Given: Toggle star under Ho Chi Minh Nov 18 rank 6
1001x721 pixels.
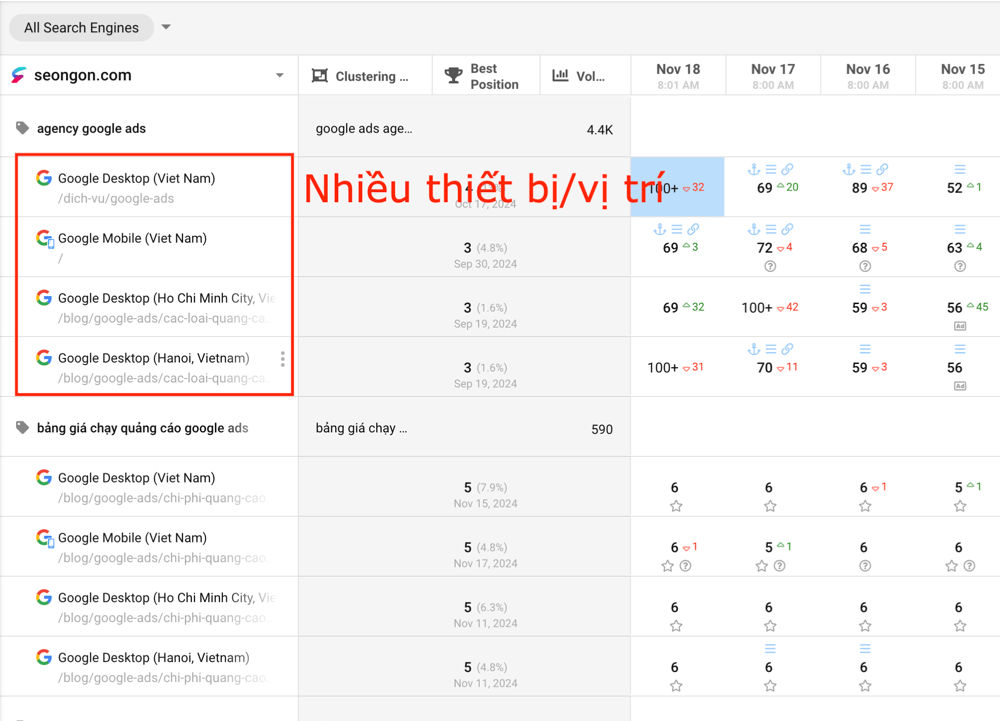Looking at the screenshot, I should coord(676,626).
